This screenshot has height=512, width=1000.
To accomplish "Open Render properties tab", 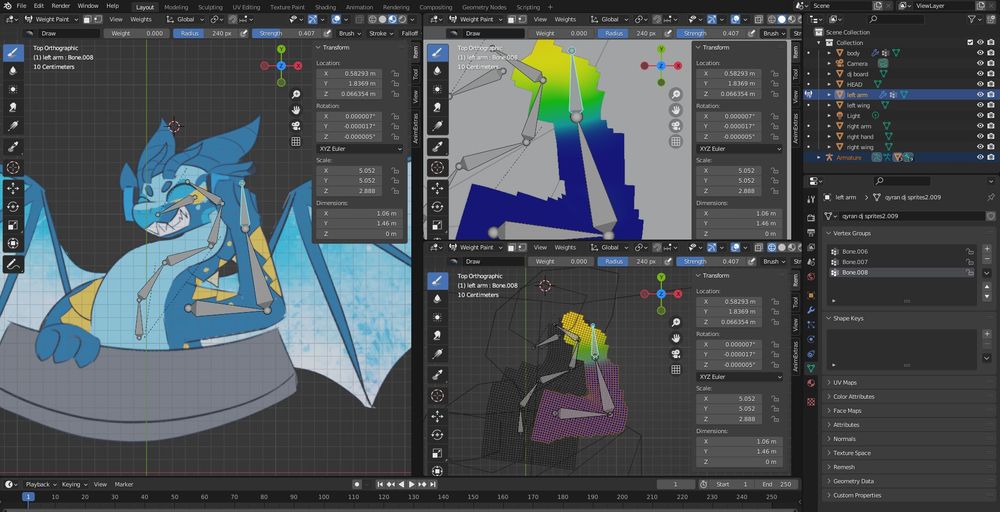I will (811, 217).
